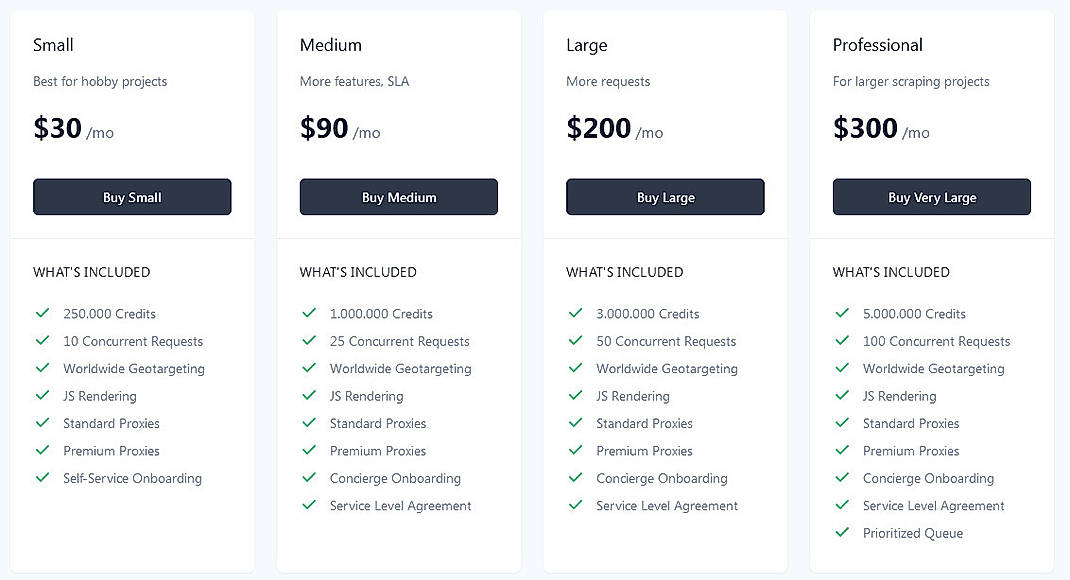This screenshot has width=1070, height=580.
Task: Click the checkmark next to 10 Concurrent Requests
Action: pyautogui.click(x=43, y=341)
